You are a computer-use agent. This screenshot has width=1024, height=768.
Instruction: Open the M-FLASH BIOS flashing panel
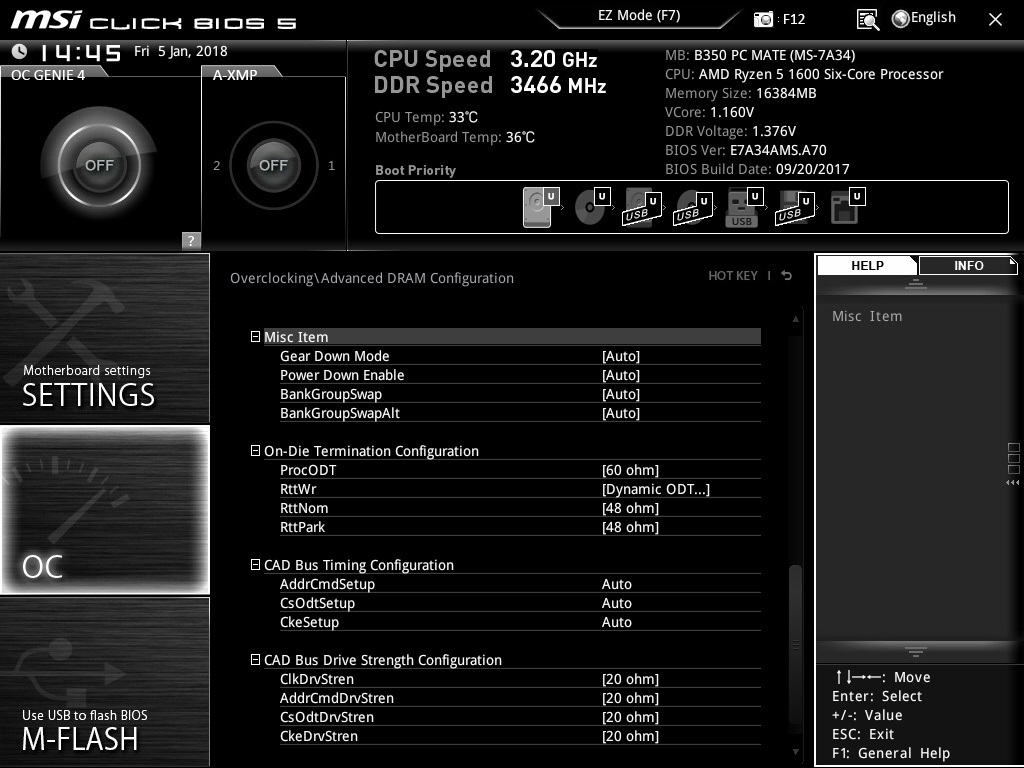pos(104,682)
